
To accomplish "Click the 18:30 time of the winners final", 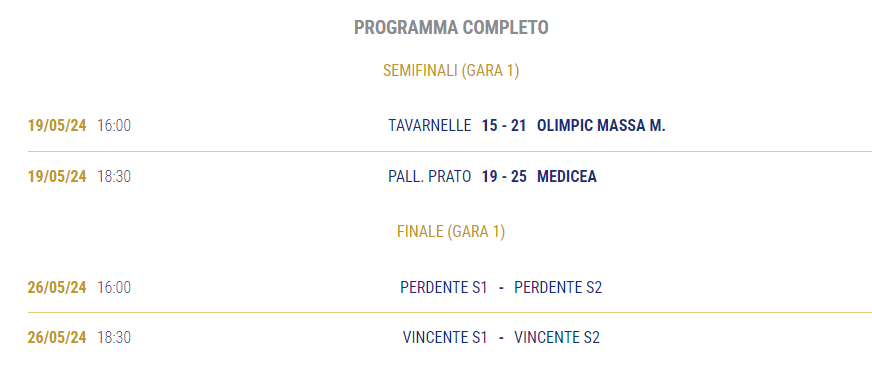I will pos(114,338).
